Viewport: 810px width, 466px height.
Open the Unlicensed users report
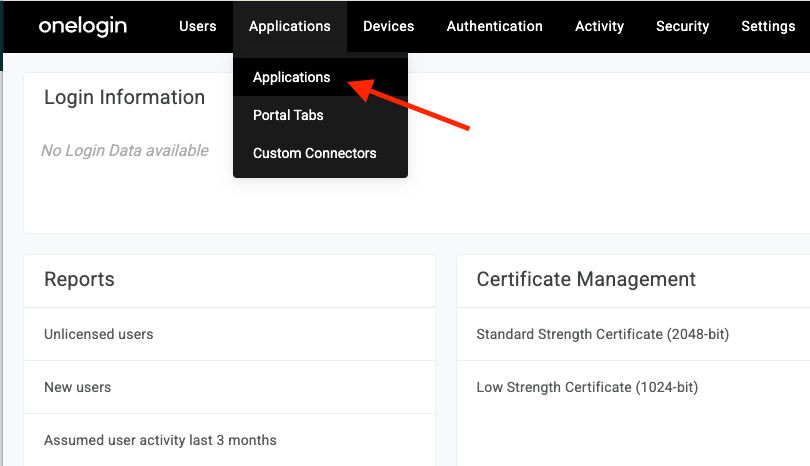coord(229,334)
